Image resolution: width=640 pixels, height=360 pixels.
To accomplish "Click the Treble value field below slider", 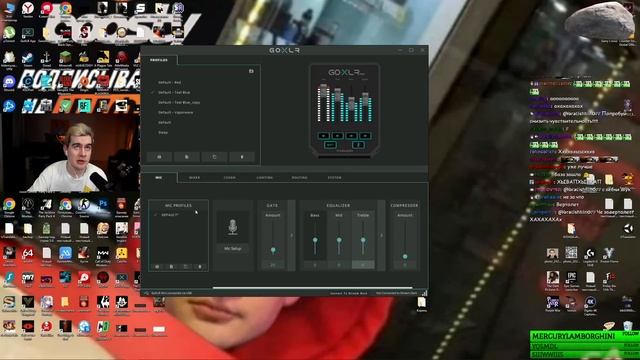I will click(x=363, y=265).
